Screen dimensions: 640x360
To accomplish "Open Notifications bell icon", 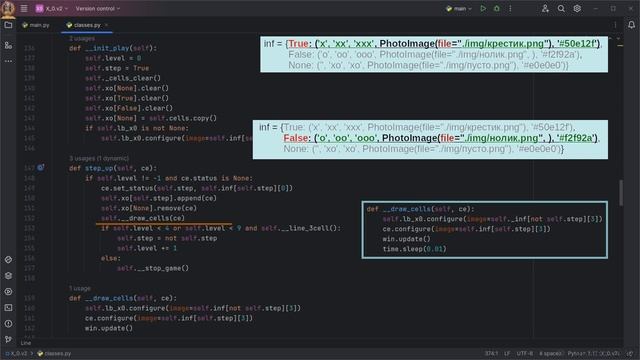I will [631, 25].
